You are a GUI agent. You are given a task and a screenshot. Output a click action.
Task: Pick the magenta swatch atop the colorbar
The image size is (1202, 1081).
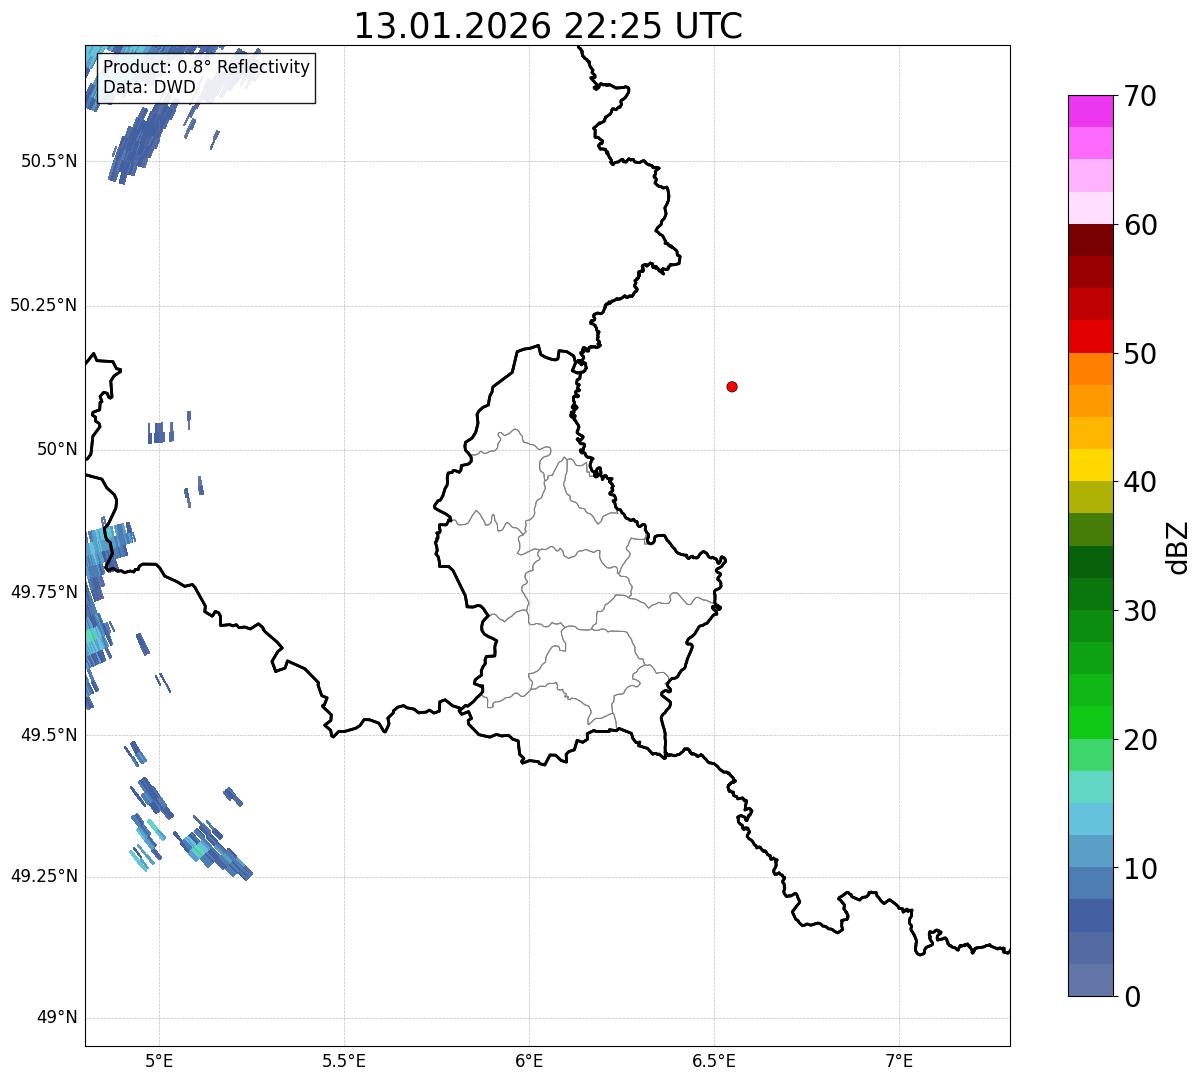click(x=1090, y=111)
